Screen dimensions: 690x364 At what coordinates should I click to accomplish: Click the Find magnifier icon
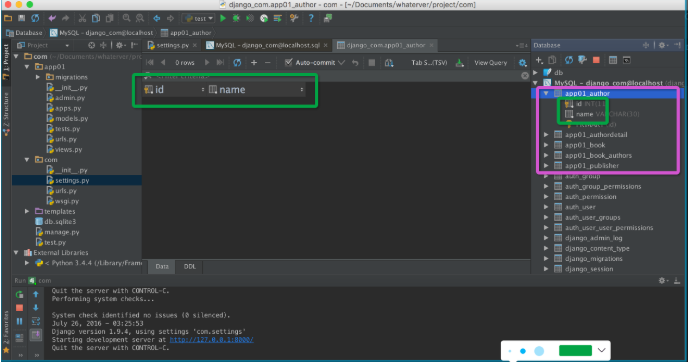tap(127, 18)
